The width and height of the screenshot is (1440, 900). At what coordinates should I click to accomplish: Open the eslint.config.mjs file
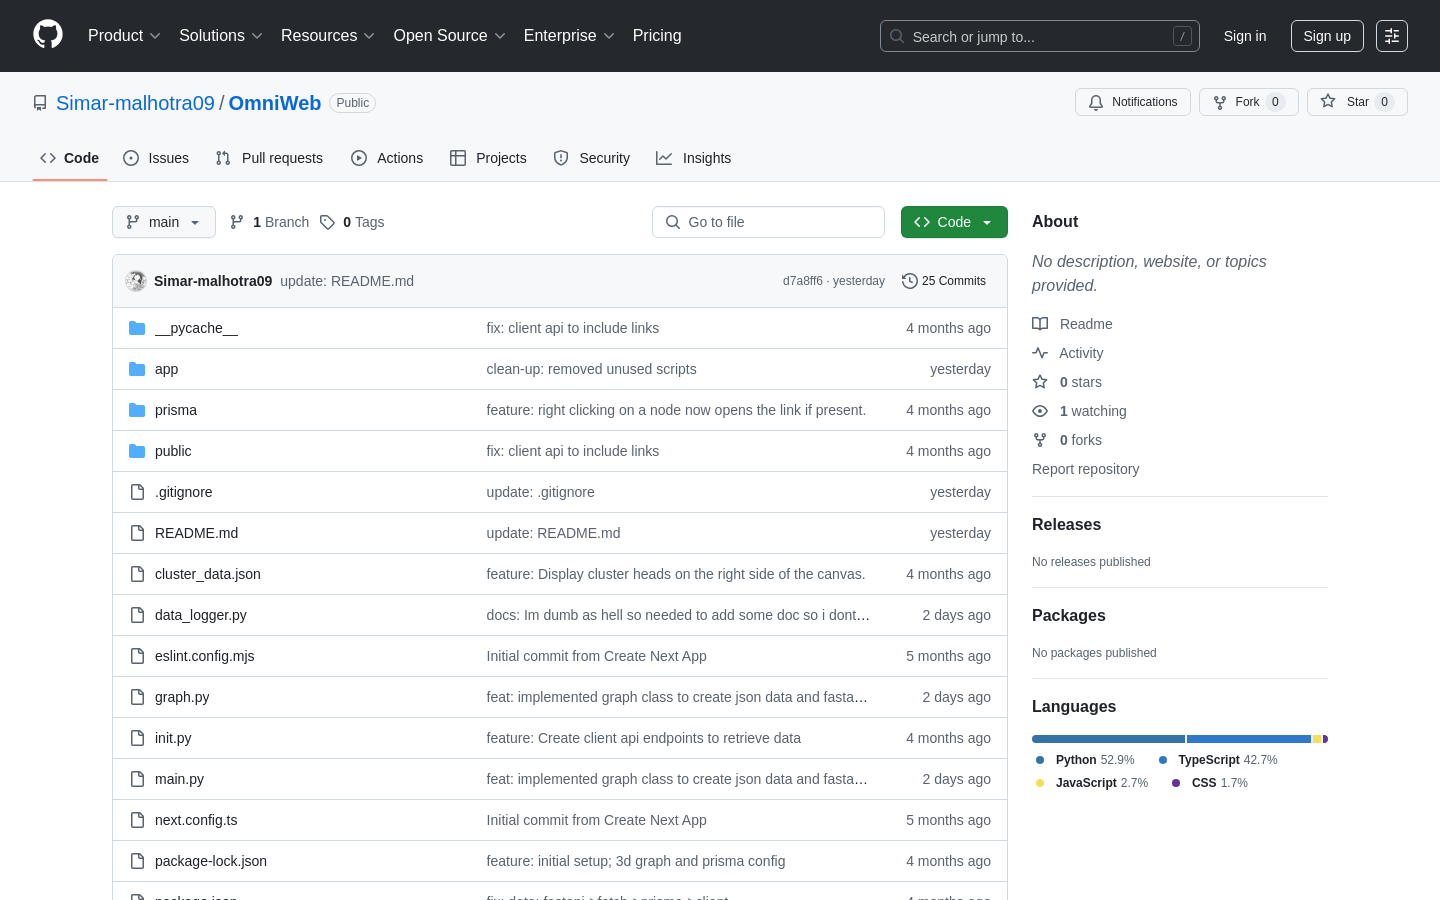tap(205, 656)
